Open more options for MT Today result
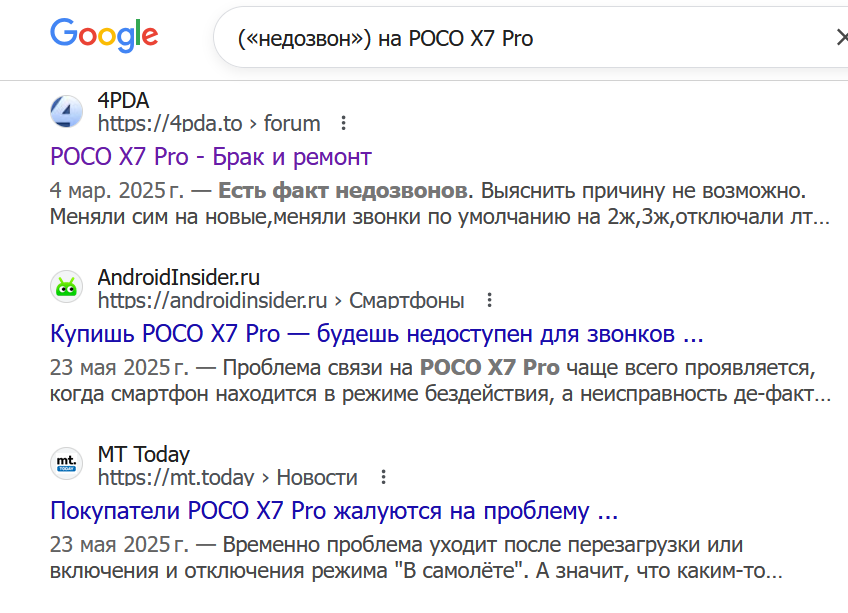Image resolution: width=848 pixels, height=613 pixels. tap(383, 477)
